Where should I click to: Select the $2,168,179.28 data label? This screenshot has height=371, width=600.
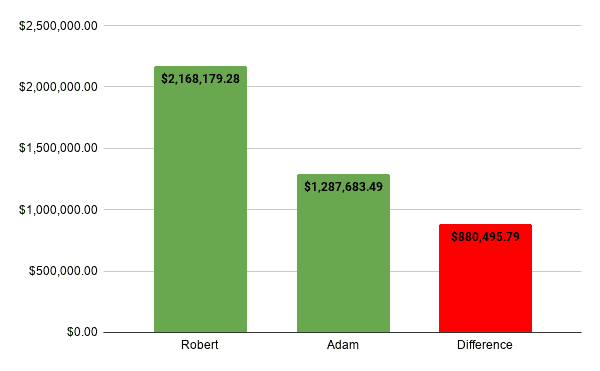pos(200,79)
